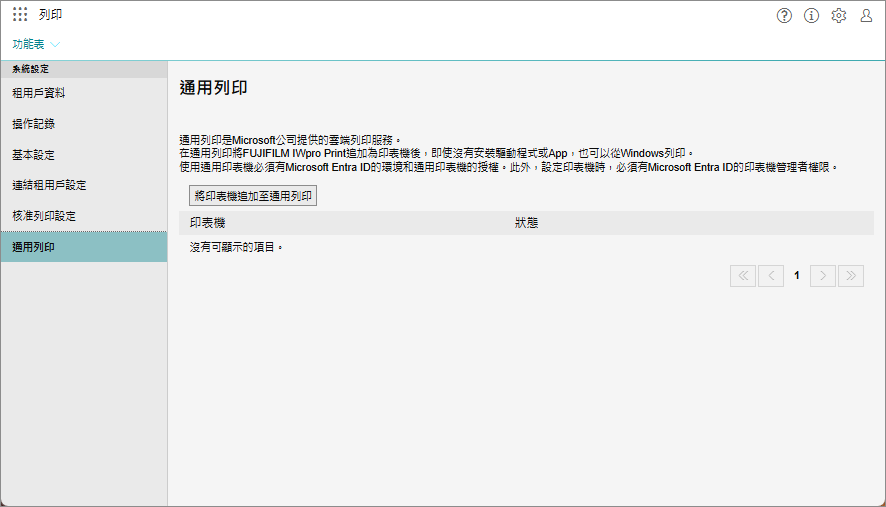Go to previous page of printer list
The image size is (886, 507).
tap(770, 275)
